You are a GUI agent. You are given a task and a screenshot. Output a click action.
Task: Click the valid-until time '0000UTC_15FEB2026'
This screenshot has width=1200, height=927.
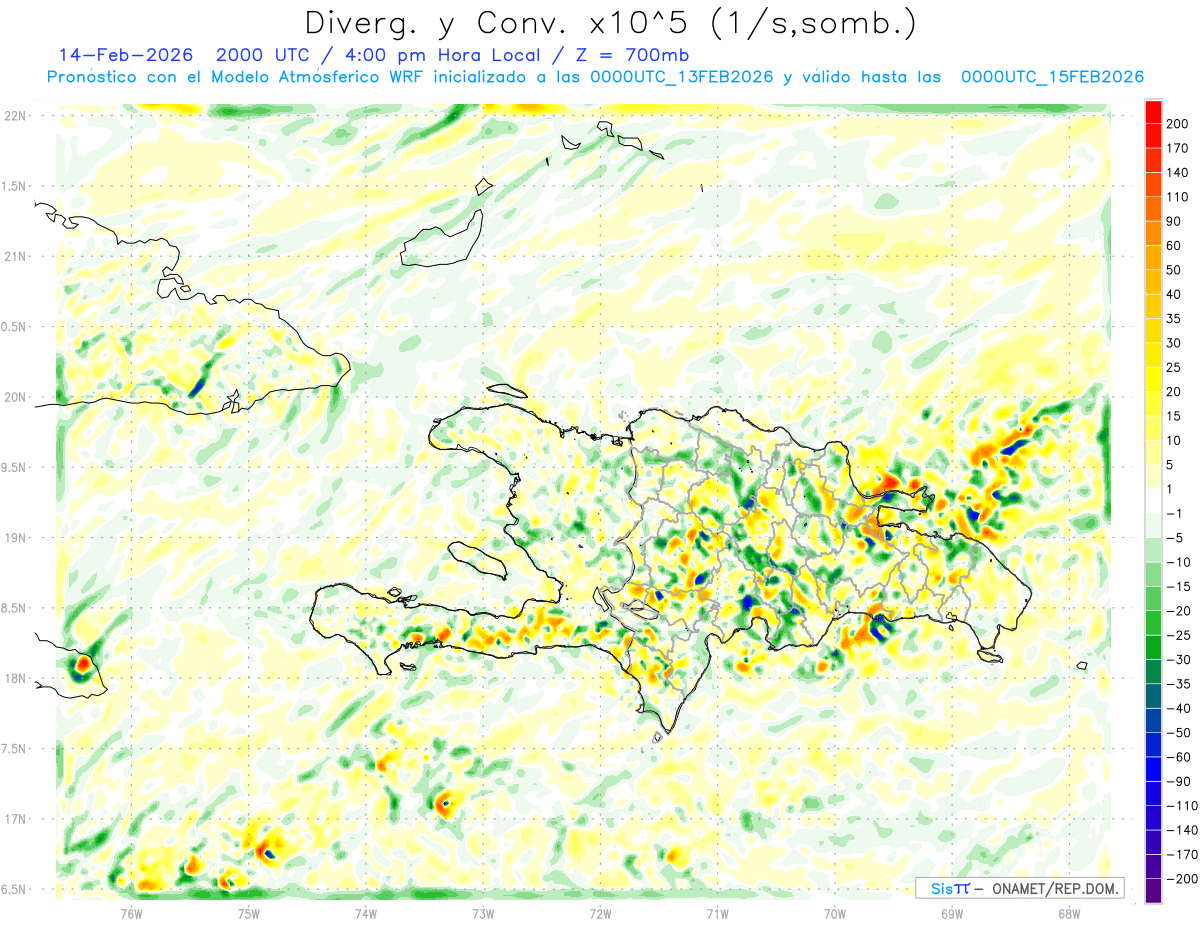coord(1052,77)
